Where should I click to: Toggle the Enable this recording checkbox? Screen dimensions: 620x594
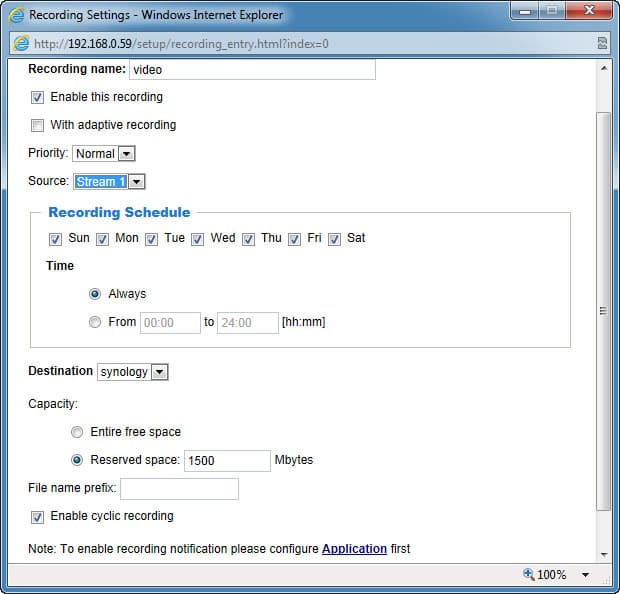tap(37, 97)
